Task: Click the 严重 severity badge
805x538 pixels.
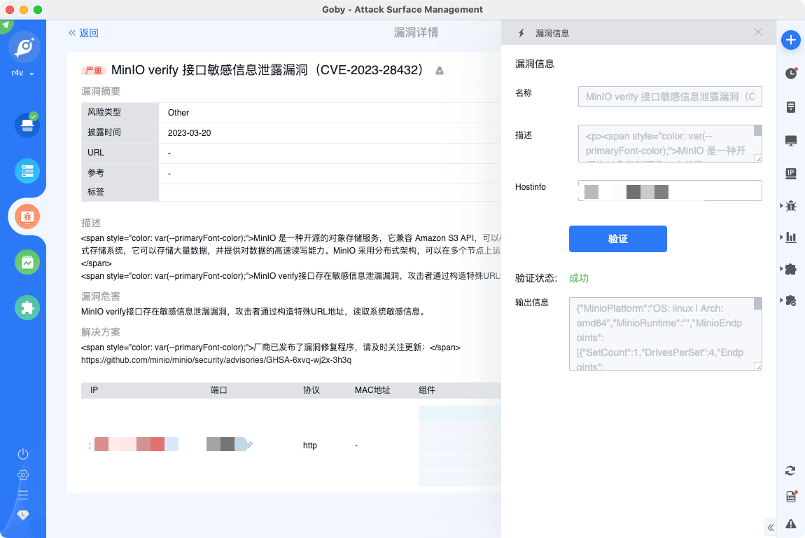Action: (x=93, y=70)
